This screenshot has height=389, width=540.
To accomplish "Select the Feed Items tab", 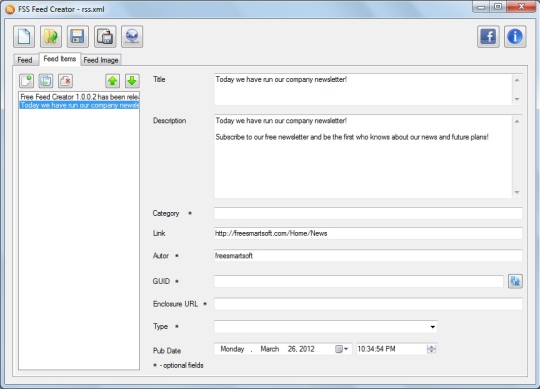I will click(x=60, y=59).
